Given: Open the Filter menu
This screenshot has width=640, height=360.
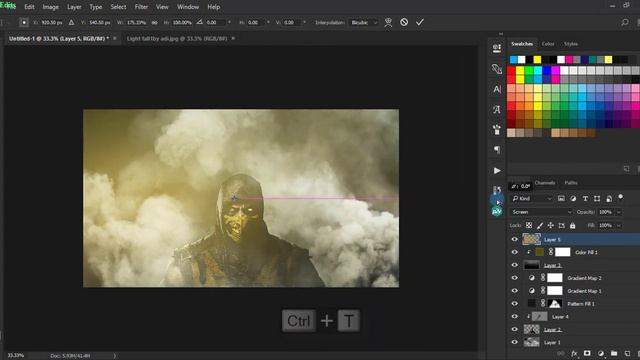Looking at the screenshot, I should [141, 7].
